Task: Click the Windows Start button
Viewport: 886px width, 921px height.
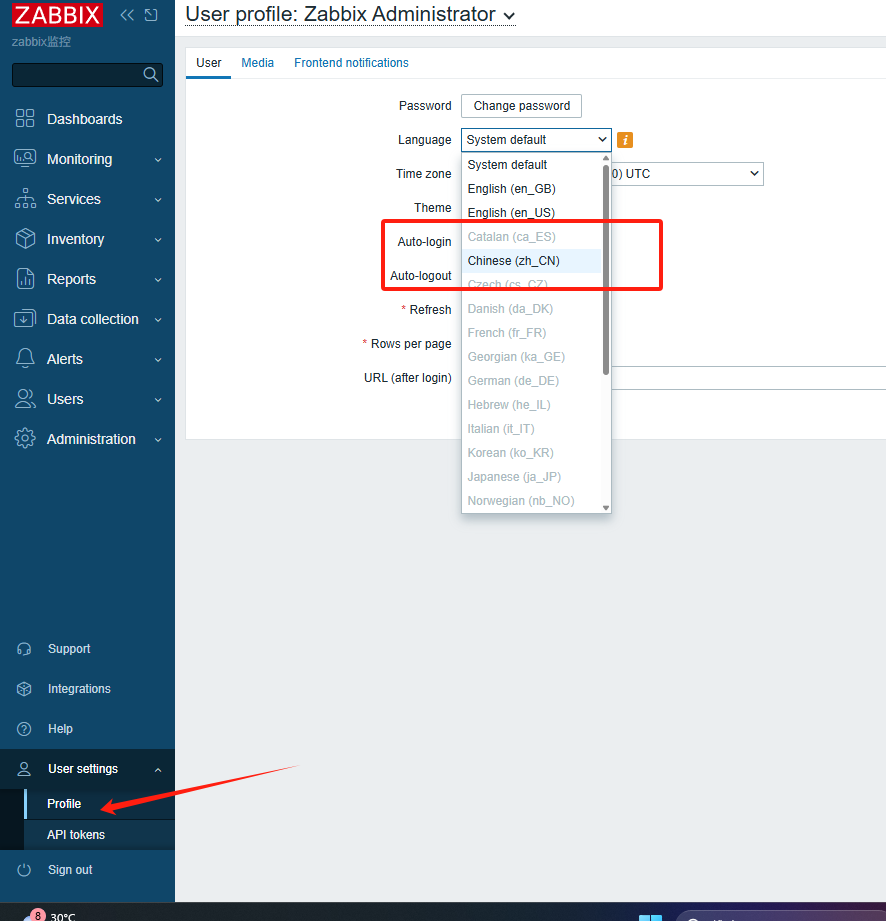Action: tap(650, 917)
